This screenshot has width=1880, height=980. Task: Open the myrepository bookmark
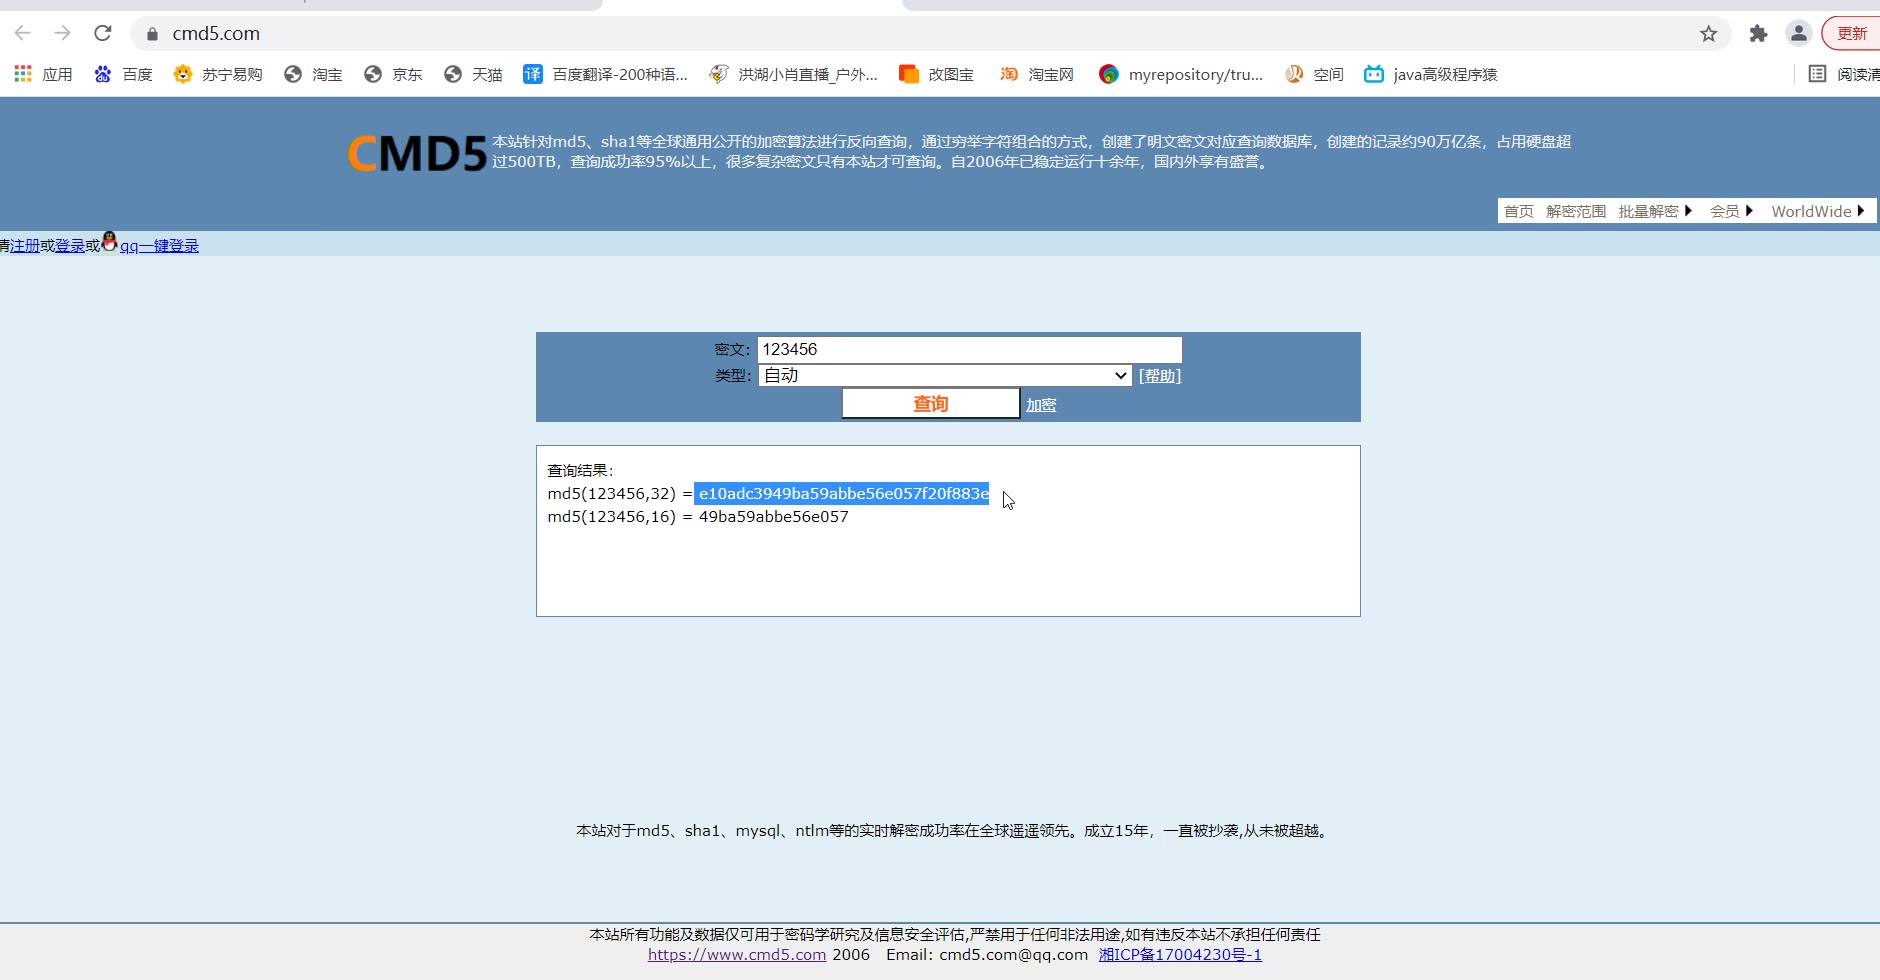click(x=1181, y=74)
